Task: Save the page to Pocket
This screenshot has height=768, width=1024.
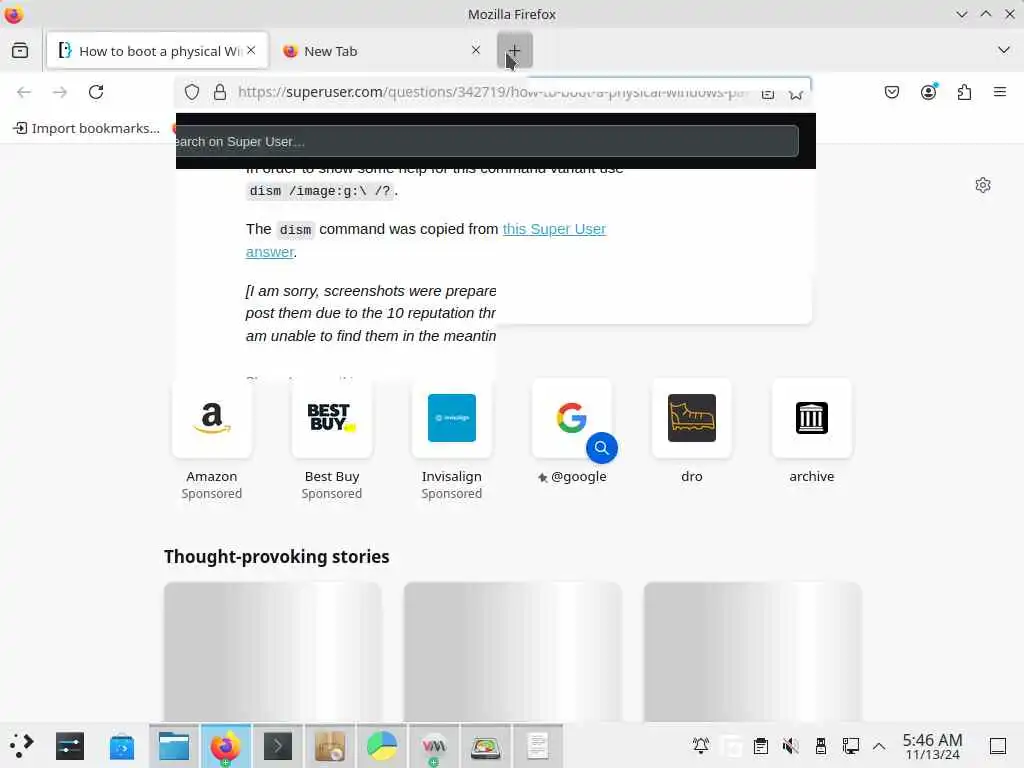Action: [x=891, y=92]
